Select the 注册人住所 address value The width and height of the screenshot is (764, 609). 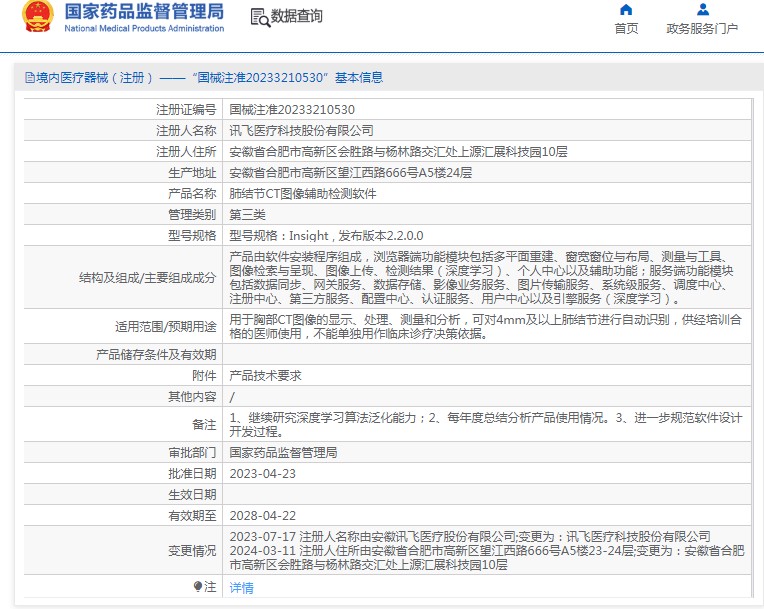pyautogui.click(x=399, y=152)
